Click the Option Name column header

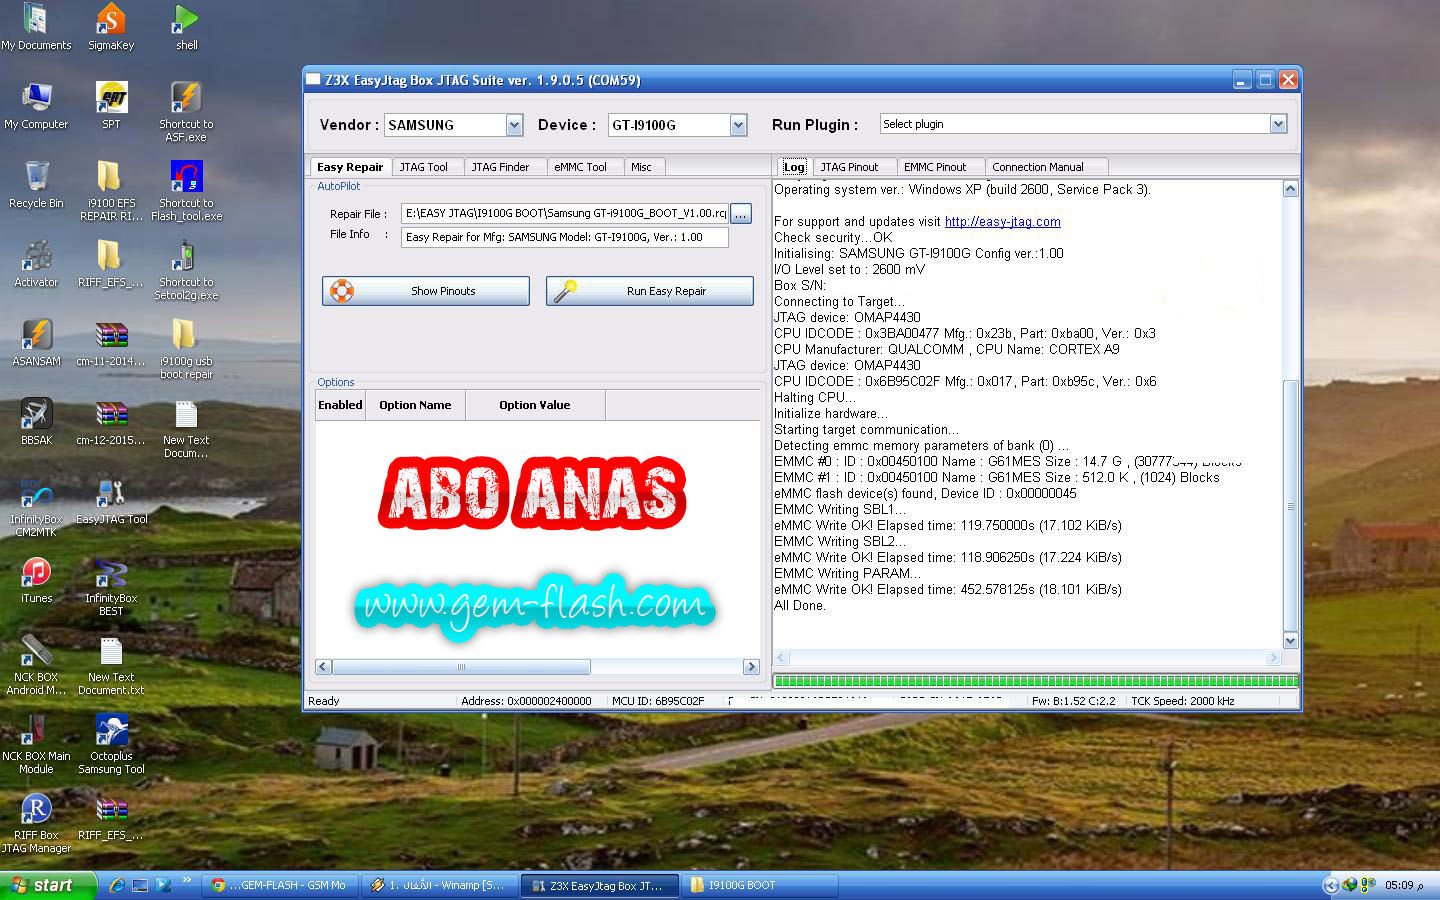point(415,405)
